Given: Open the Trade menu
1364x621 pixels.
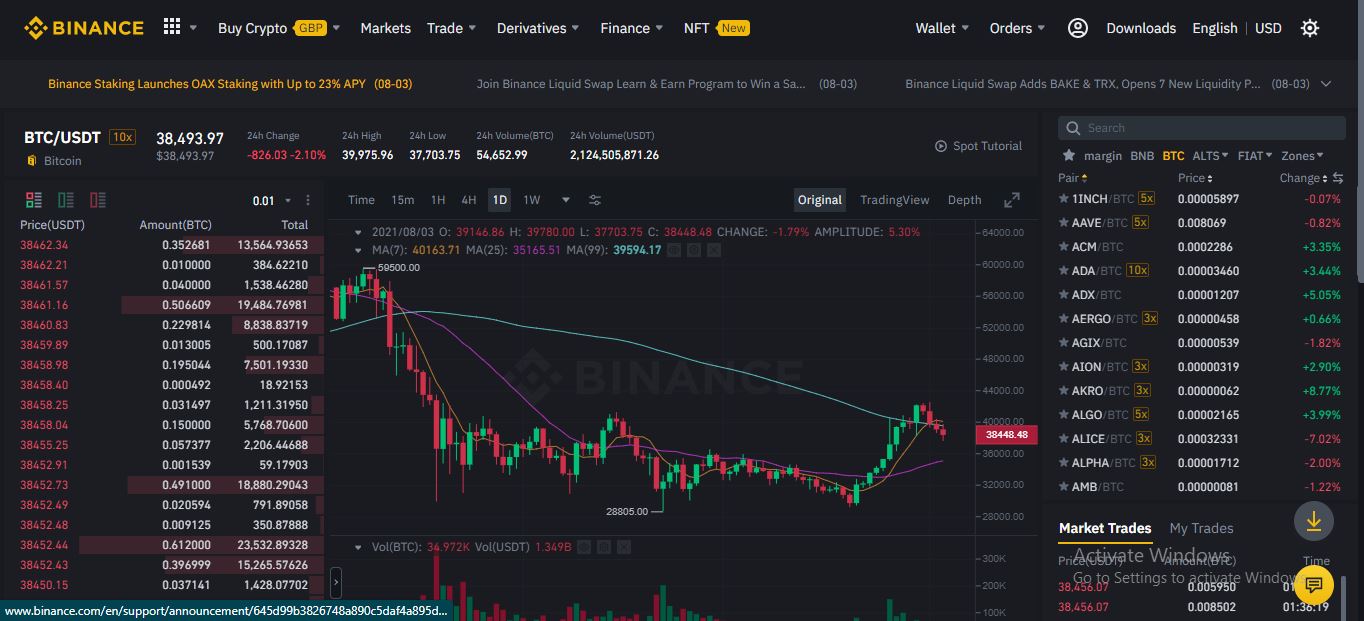Looking at the screenshot, I should [x=451, y=28].
